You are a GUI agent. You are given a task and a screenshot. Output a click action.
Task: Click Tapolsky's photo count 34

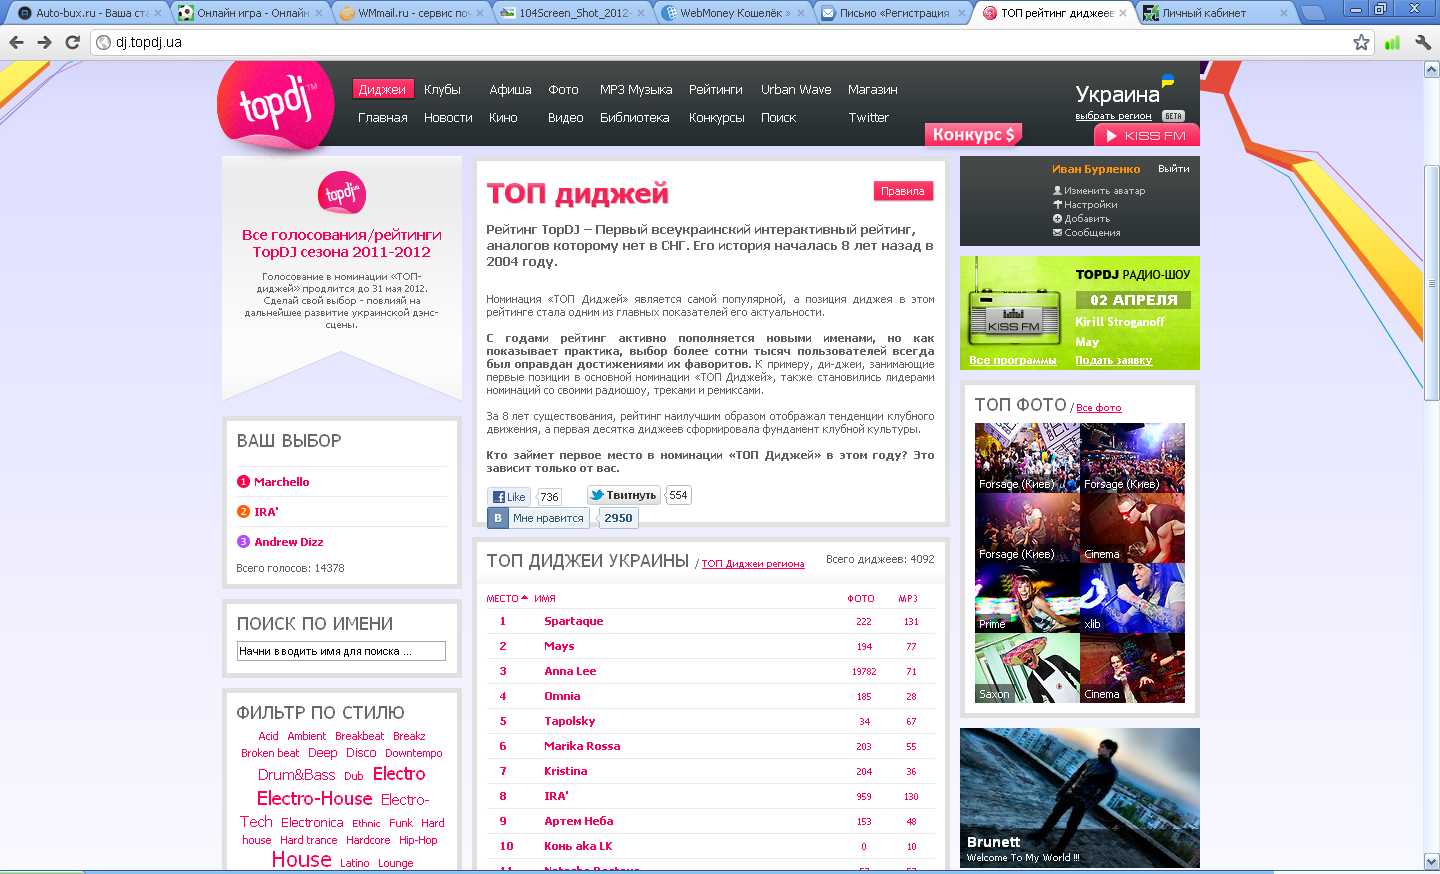pyautogui.click(x=864, y=722)
